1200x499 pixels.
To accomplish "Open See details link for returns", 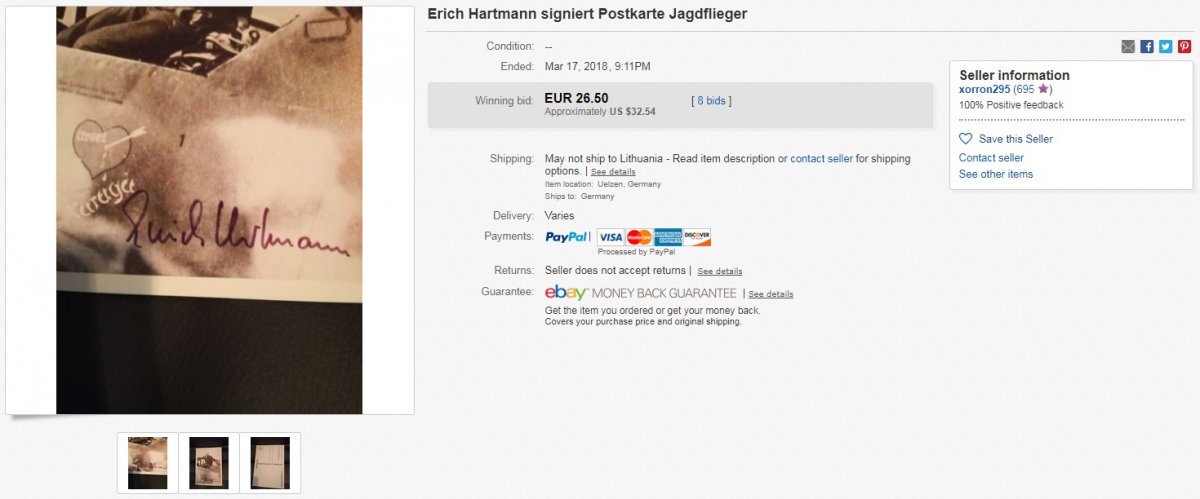I will coord(720,271).
